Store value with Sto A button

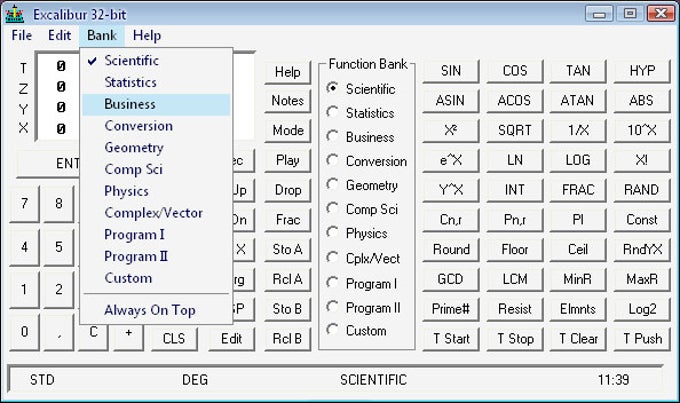288,249
